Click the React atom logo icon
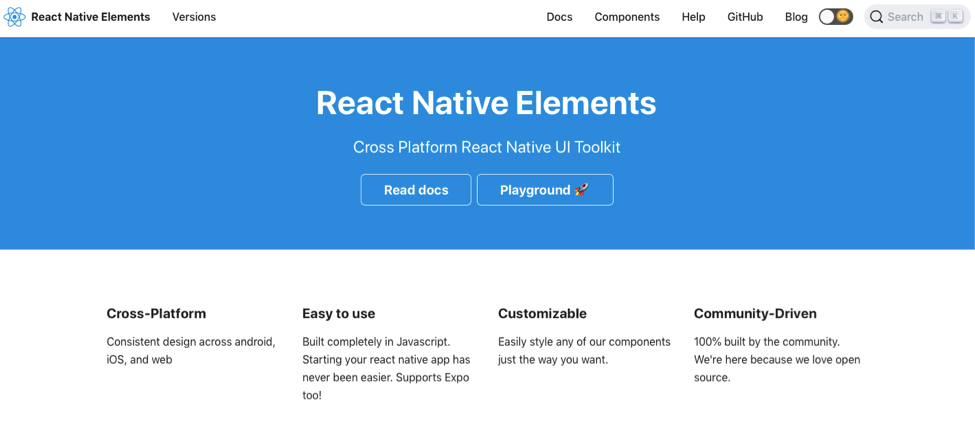The width and height of the screenshot is (975, 442). pos(14,17)
